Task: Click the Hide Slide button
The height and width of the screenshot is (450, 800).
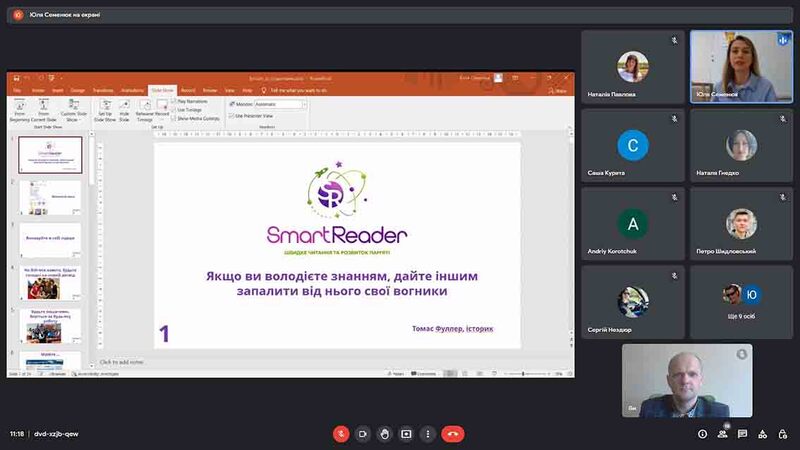Action: (124, 111)
